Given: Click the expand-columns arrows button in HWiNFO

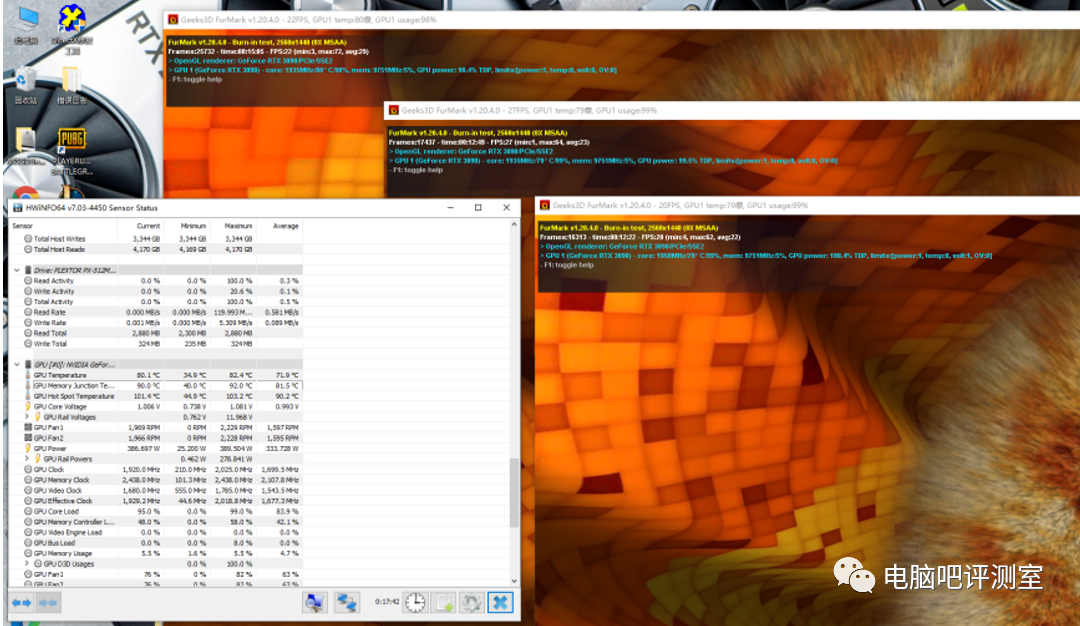Looking at the screenshot, I should (x=21, y=603).
